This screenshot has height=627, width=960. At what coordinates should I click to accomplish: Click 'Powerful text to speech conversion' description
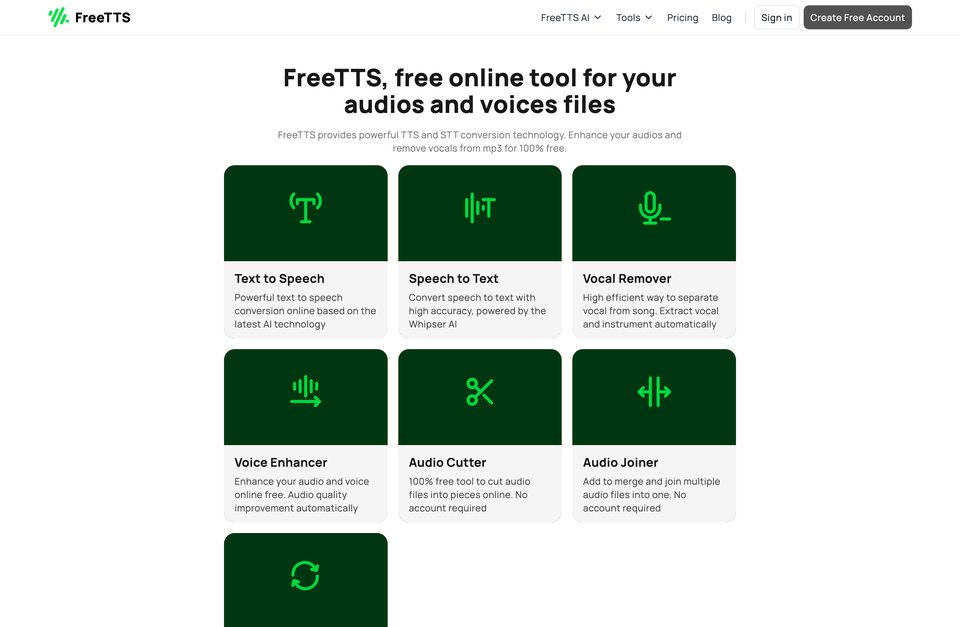[306, 311]
